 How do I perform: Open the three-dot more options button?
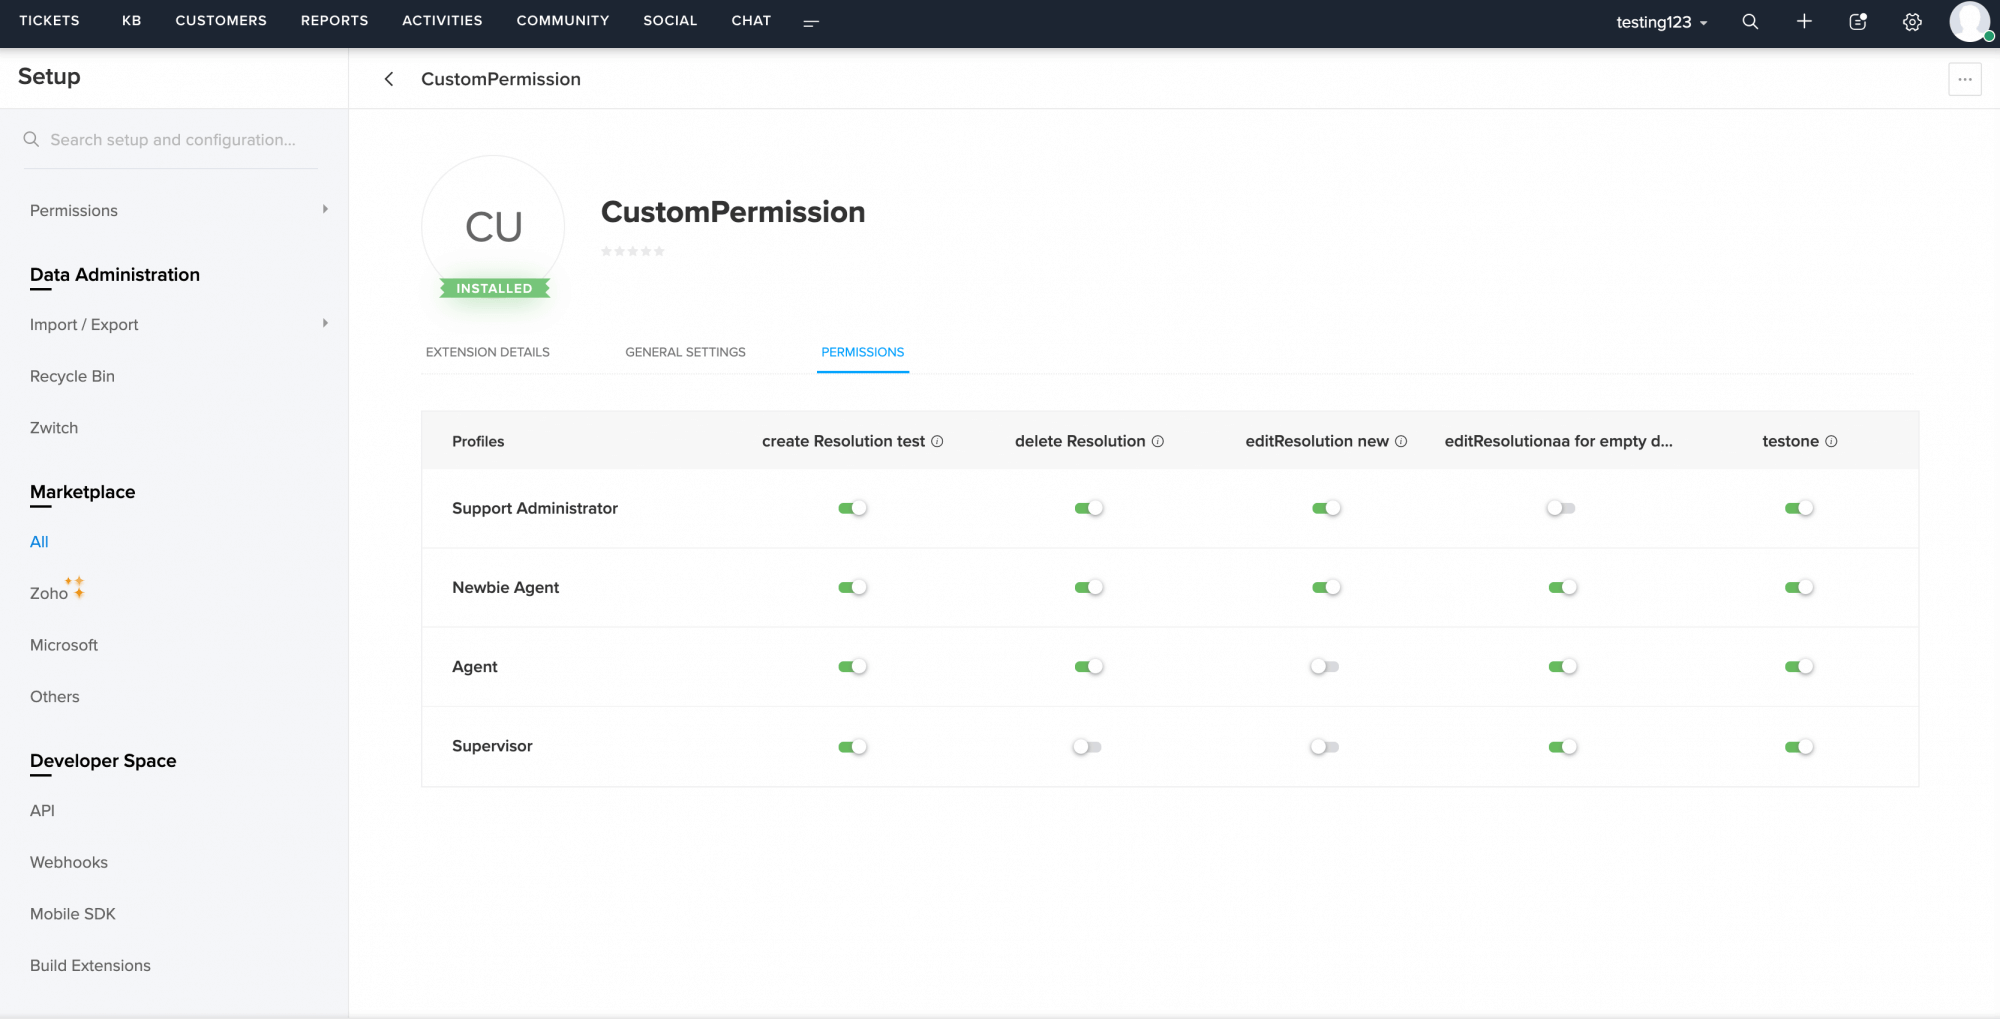(x=1964, y=79)
